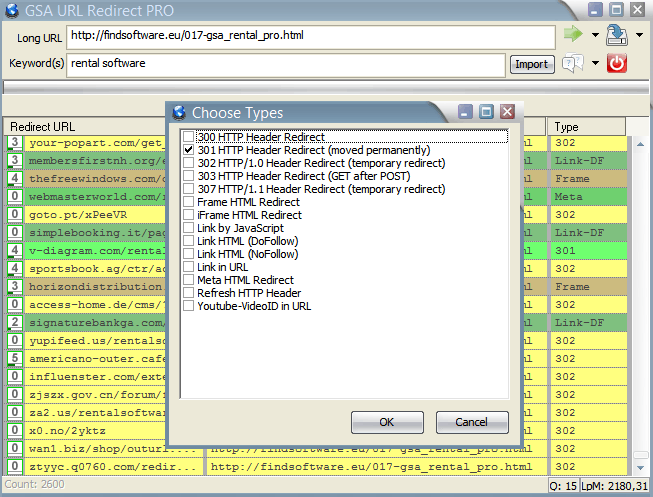Enable iFrame HTML Redirect type
The height and width of the screenshot is (497, 653).
(189, 215)
